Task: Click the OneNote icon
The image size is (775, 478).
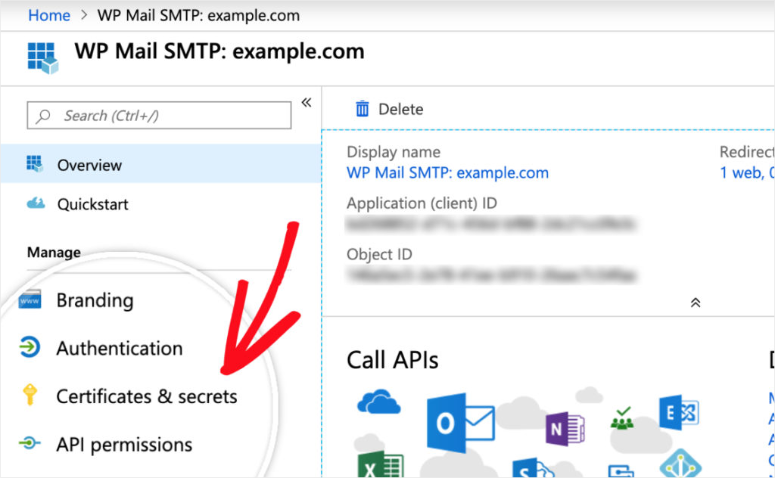Action: coord(565,428)
